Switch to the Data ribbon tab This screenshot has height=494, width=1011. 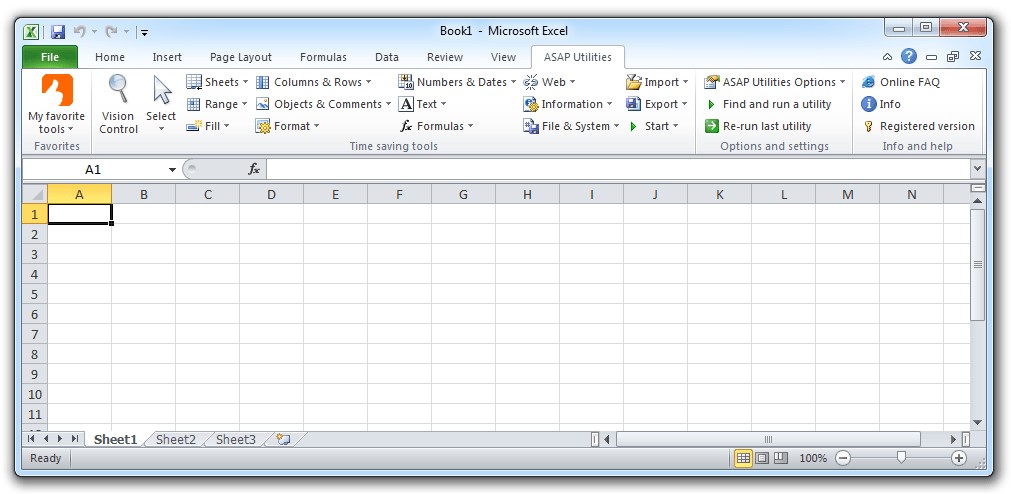click(x=387, y=57)
